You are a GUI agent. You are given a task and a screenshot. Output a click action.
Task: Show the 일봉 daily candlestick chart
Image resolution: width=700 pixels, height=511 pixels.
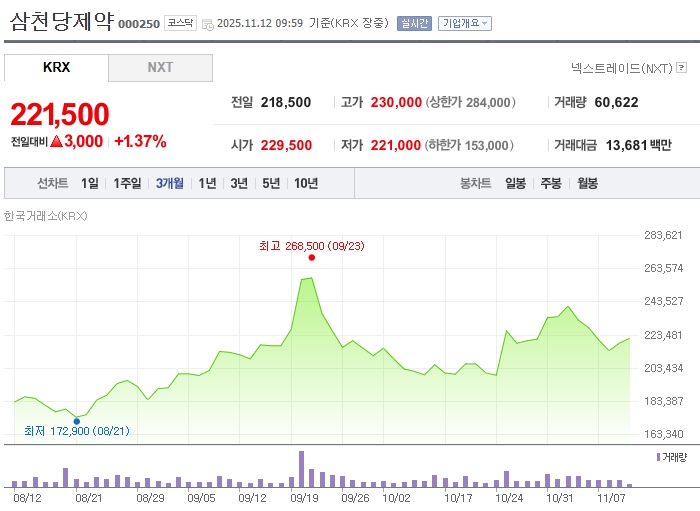[516, 183]
